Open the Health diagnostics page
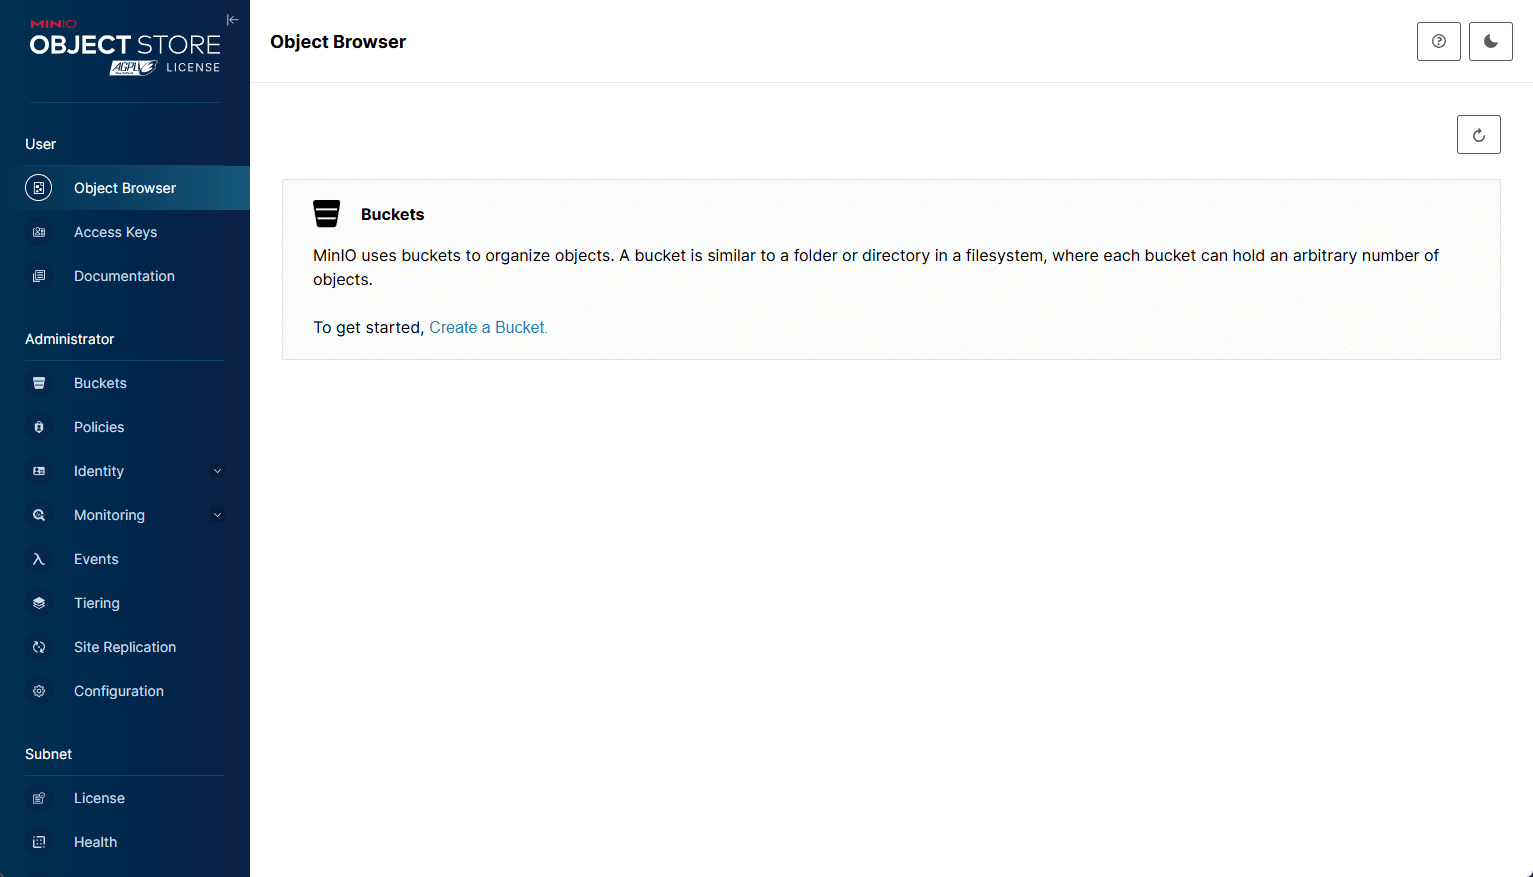The width and height of the screenshot is (1533, 877). [x=95, y=842]
